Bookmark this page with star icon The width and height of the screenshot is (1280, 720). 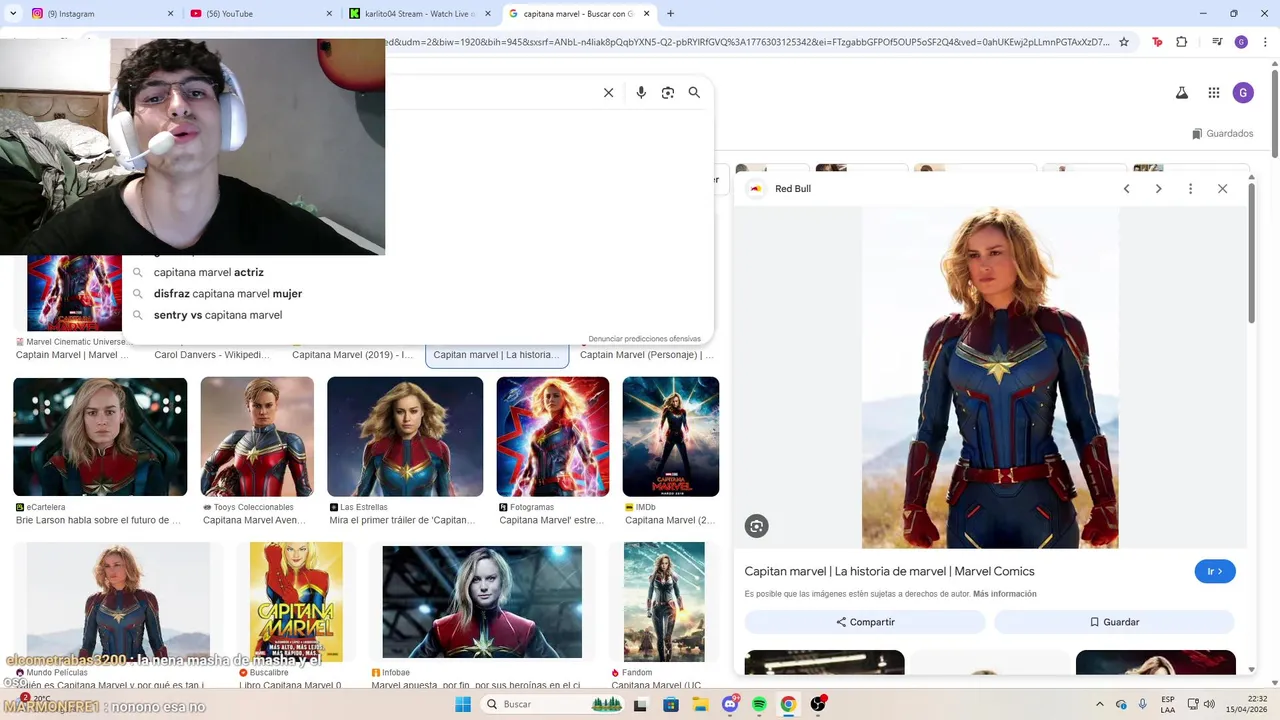tap(1124, 42)
